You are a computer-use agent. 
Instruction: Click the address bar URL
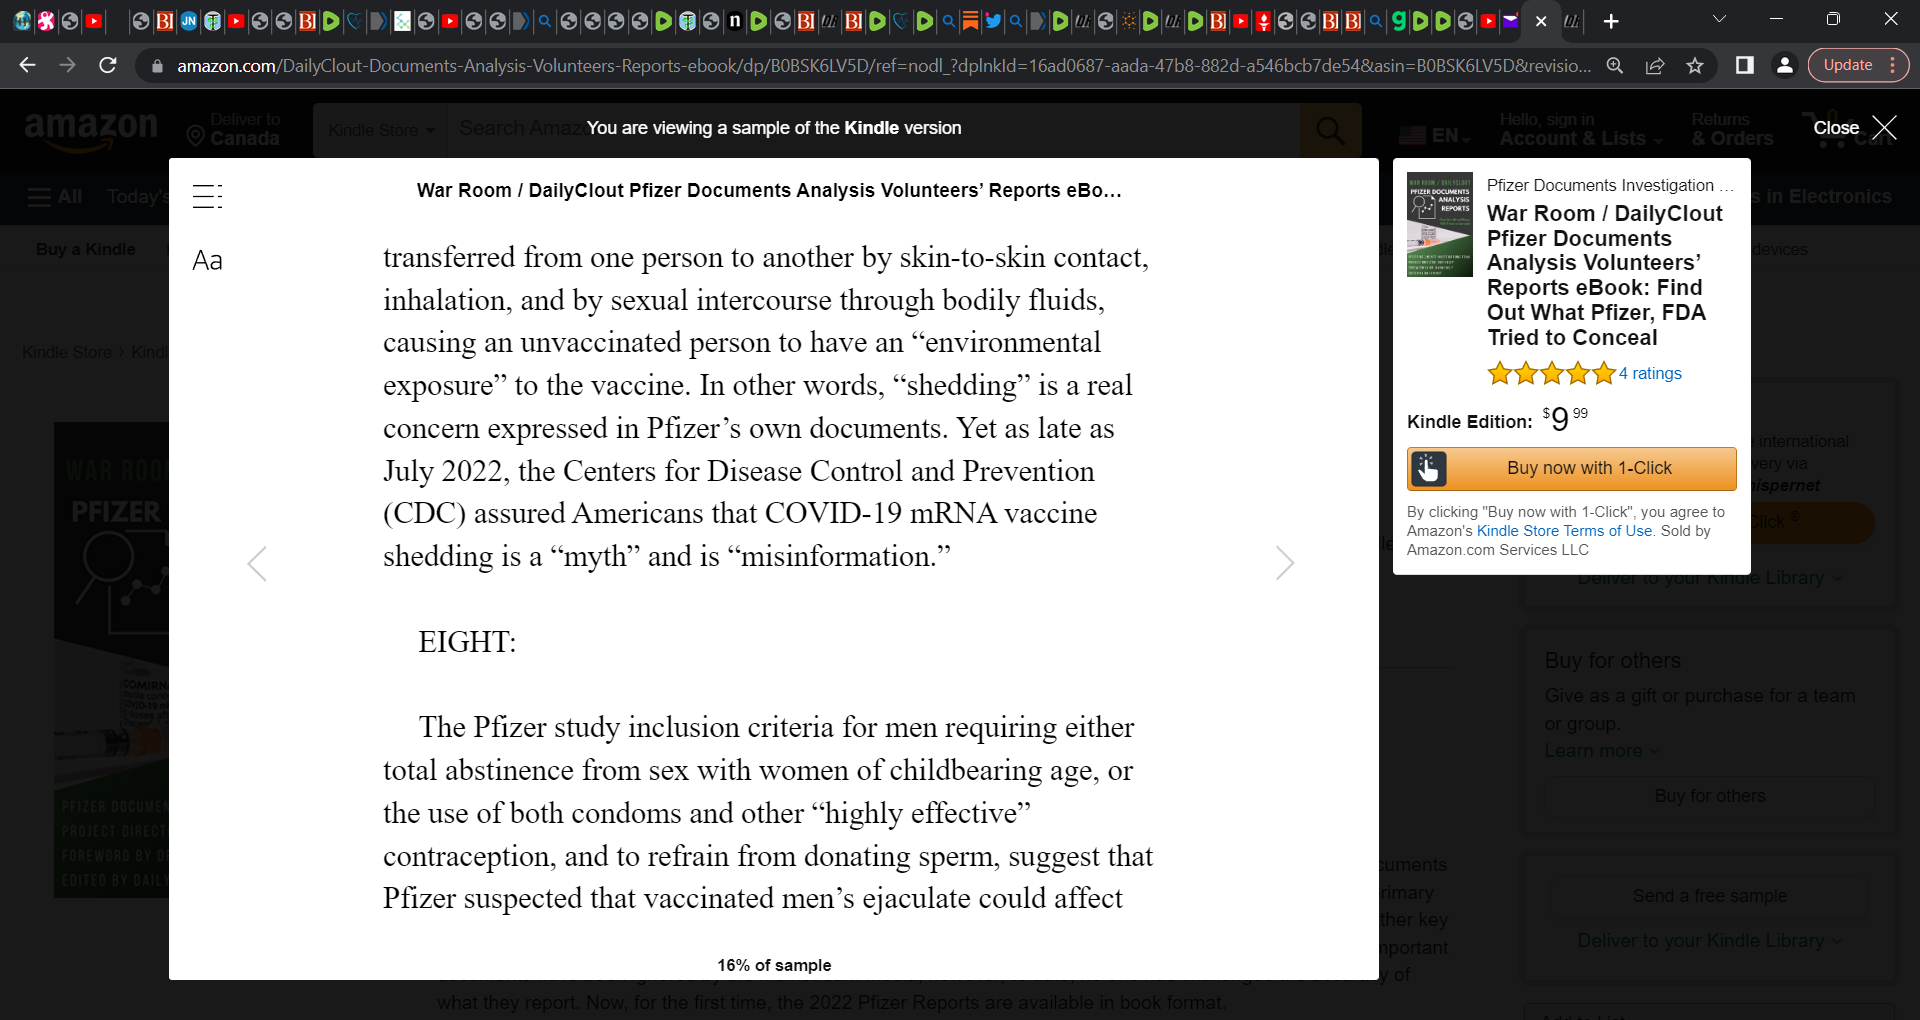tap(884, 66)
